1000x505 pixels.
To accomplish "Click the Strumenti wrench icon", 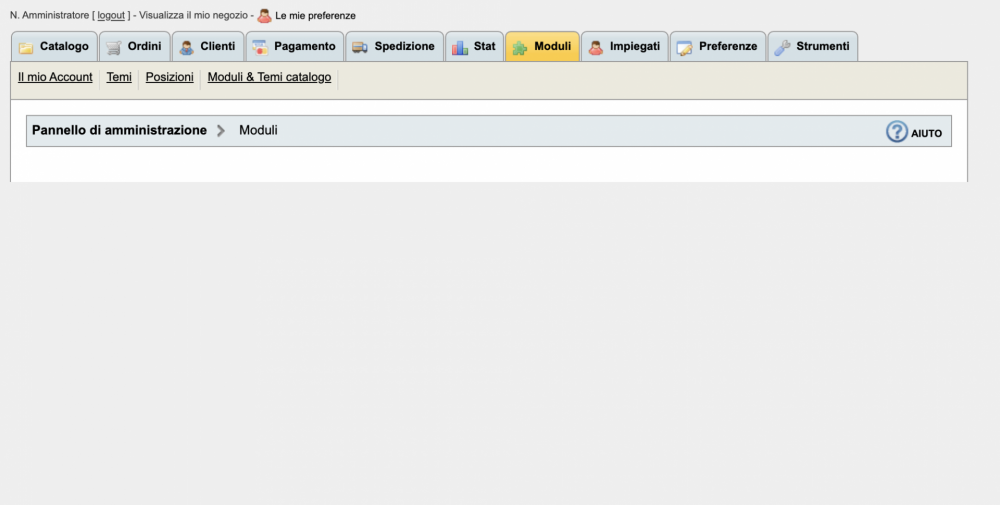I will (783, 48).
